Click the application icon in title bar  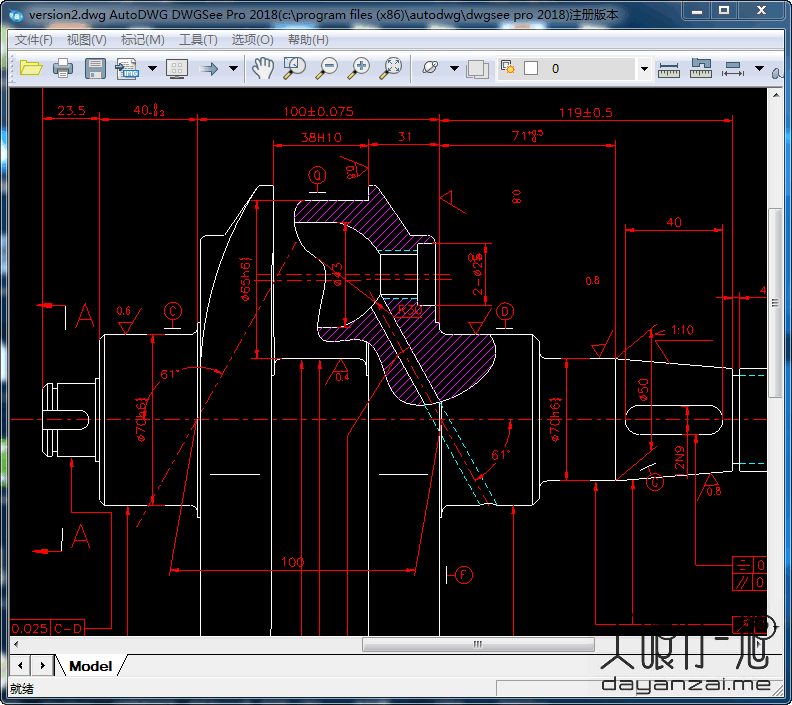click(x=16, y=15)
